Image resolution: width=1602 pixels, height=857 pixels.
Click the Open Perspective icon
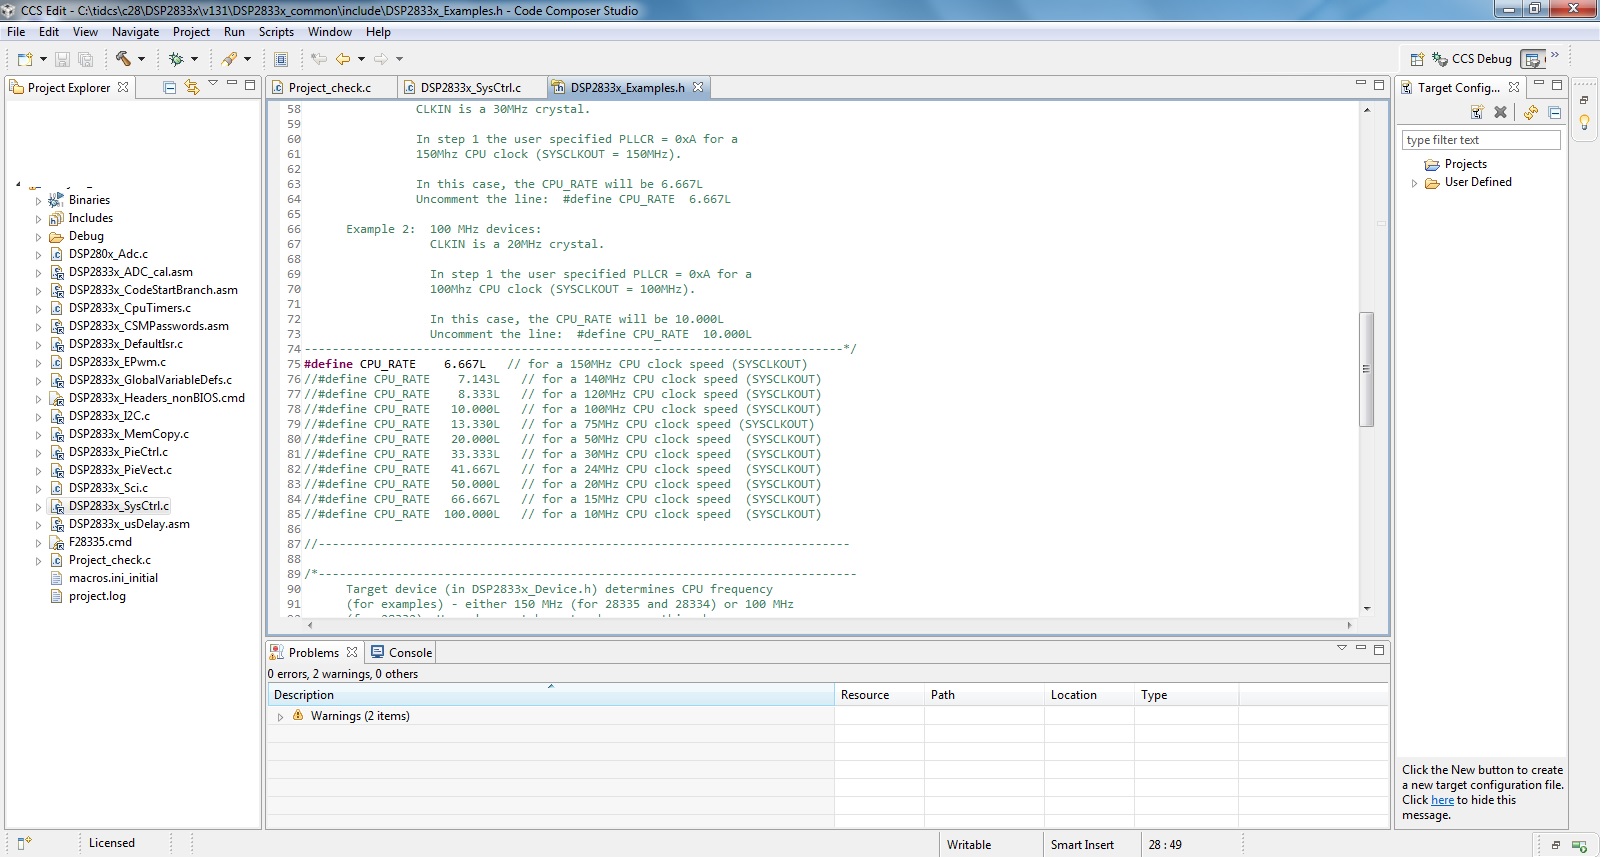1417,59
